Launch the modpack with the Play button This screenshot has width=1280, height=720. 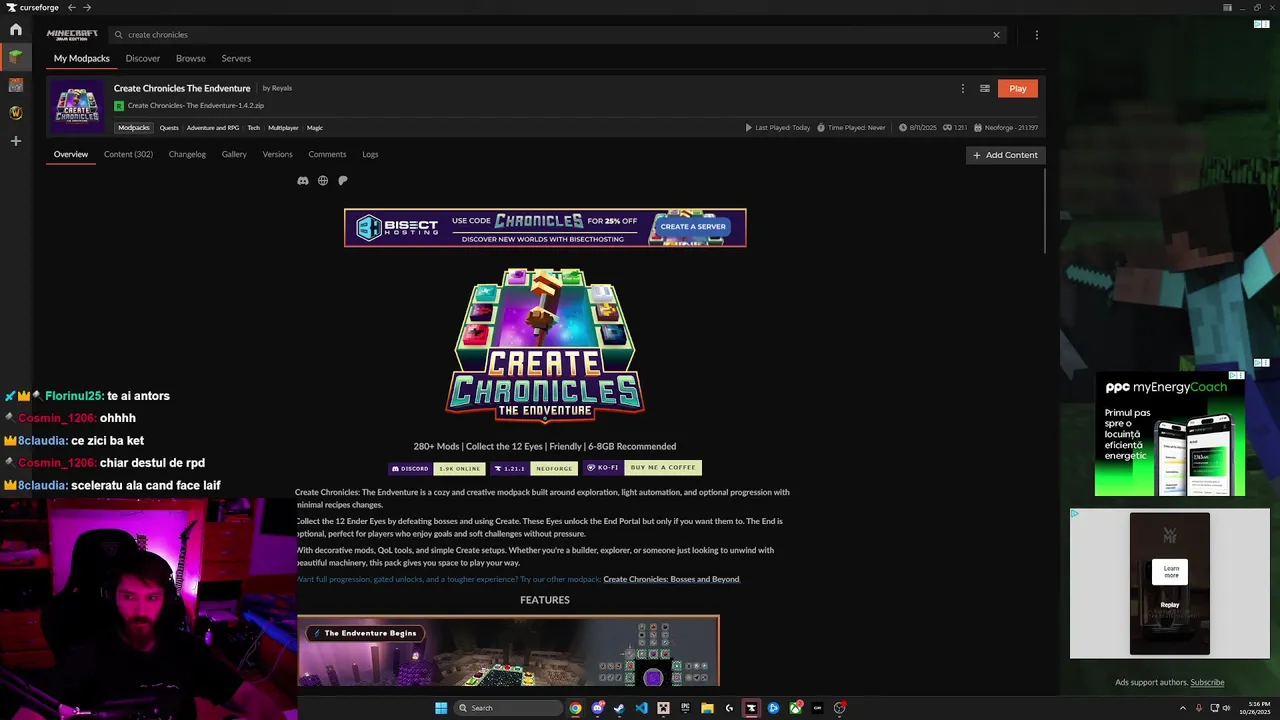pyautogui.click(x=1018, y=88)
